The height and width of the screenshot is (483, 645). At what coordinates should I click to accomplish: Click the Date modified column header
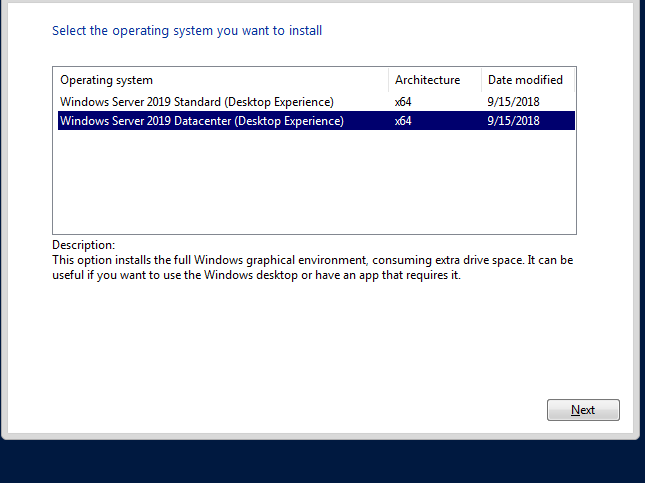pyautogui.click(x=525, y=80)
